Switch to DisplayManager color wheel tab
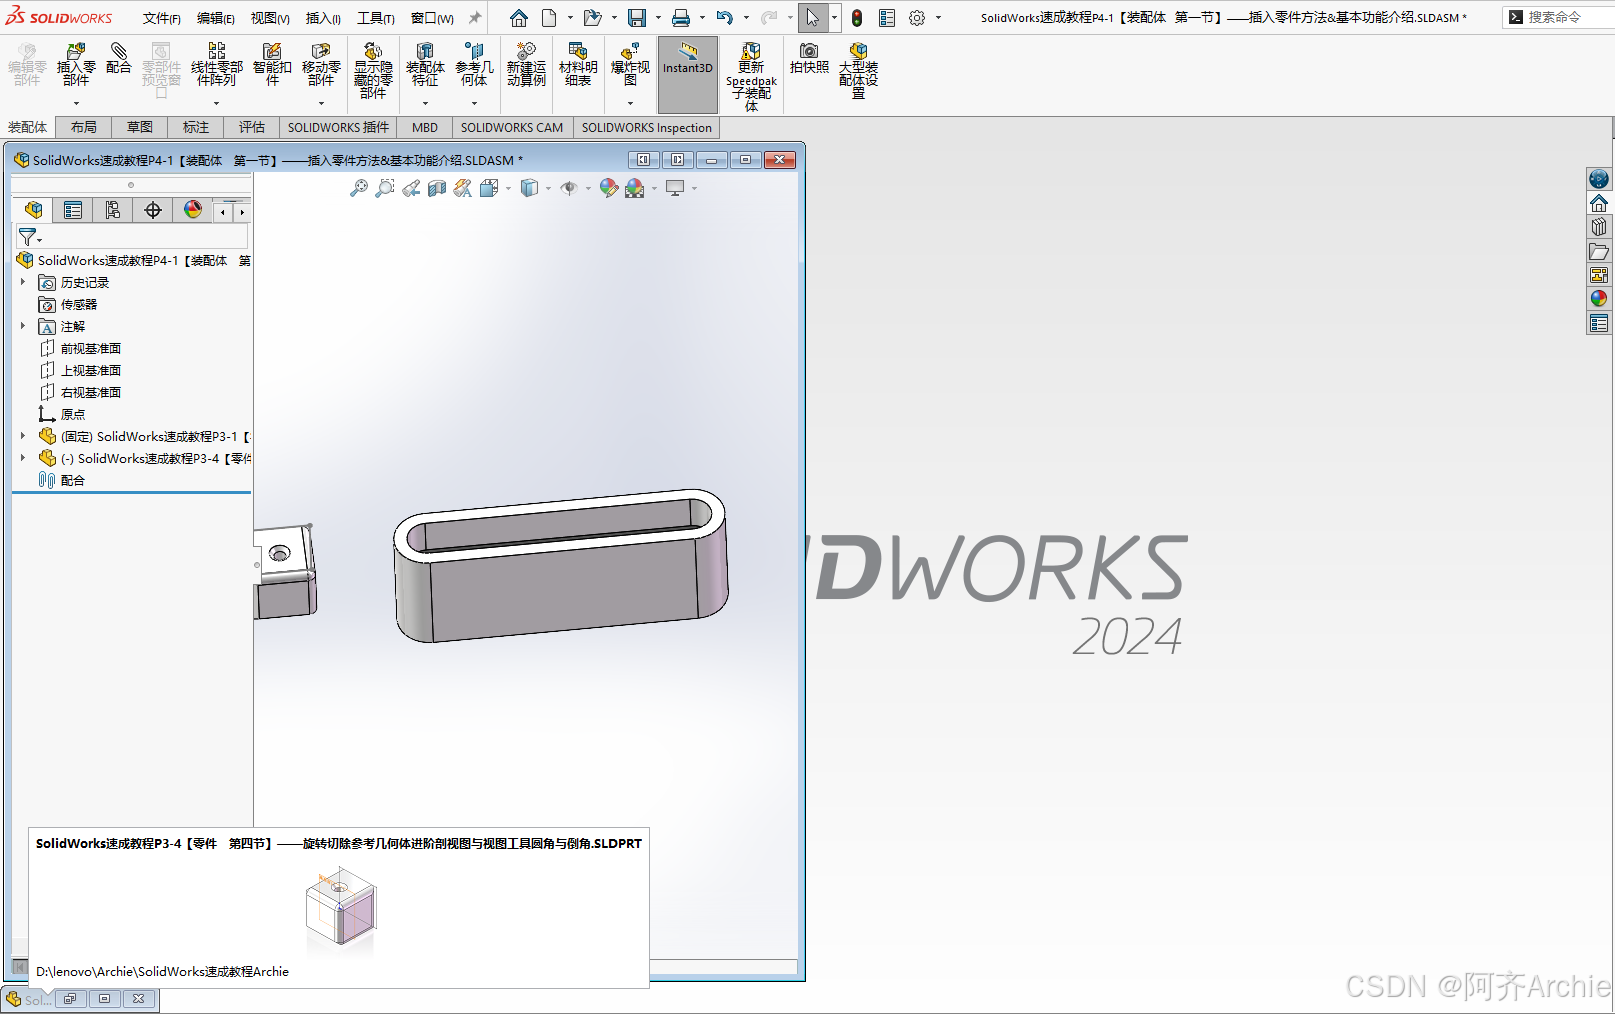This screenshot has height=1014, width=1615. click(x=193, y=210)
